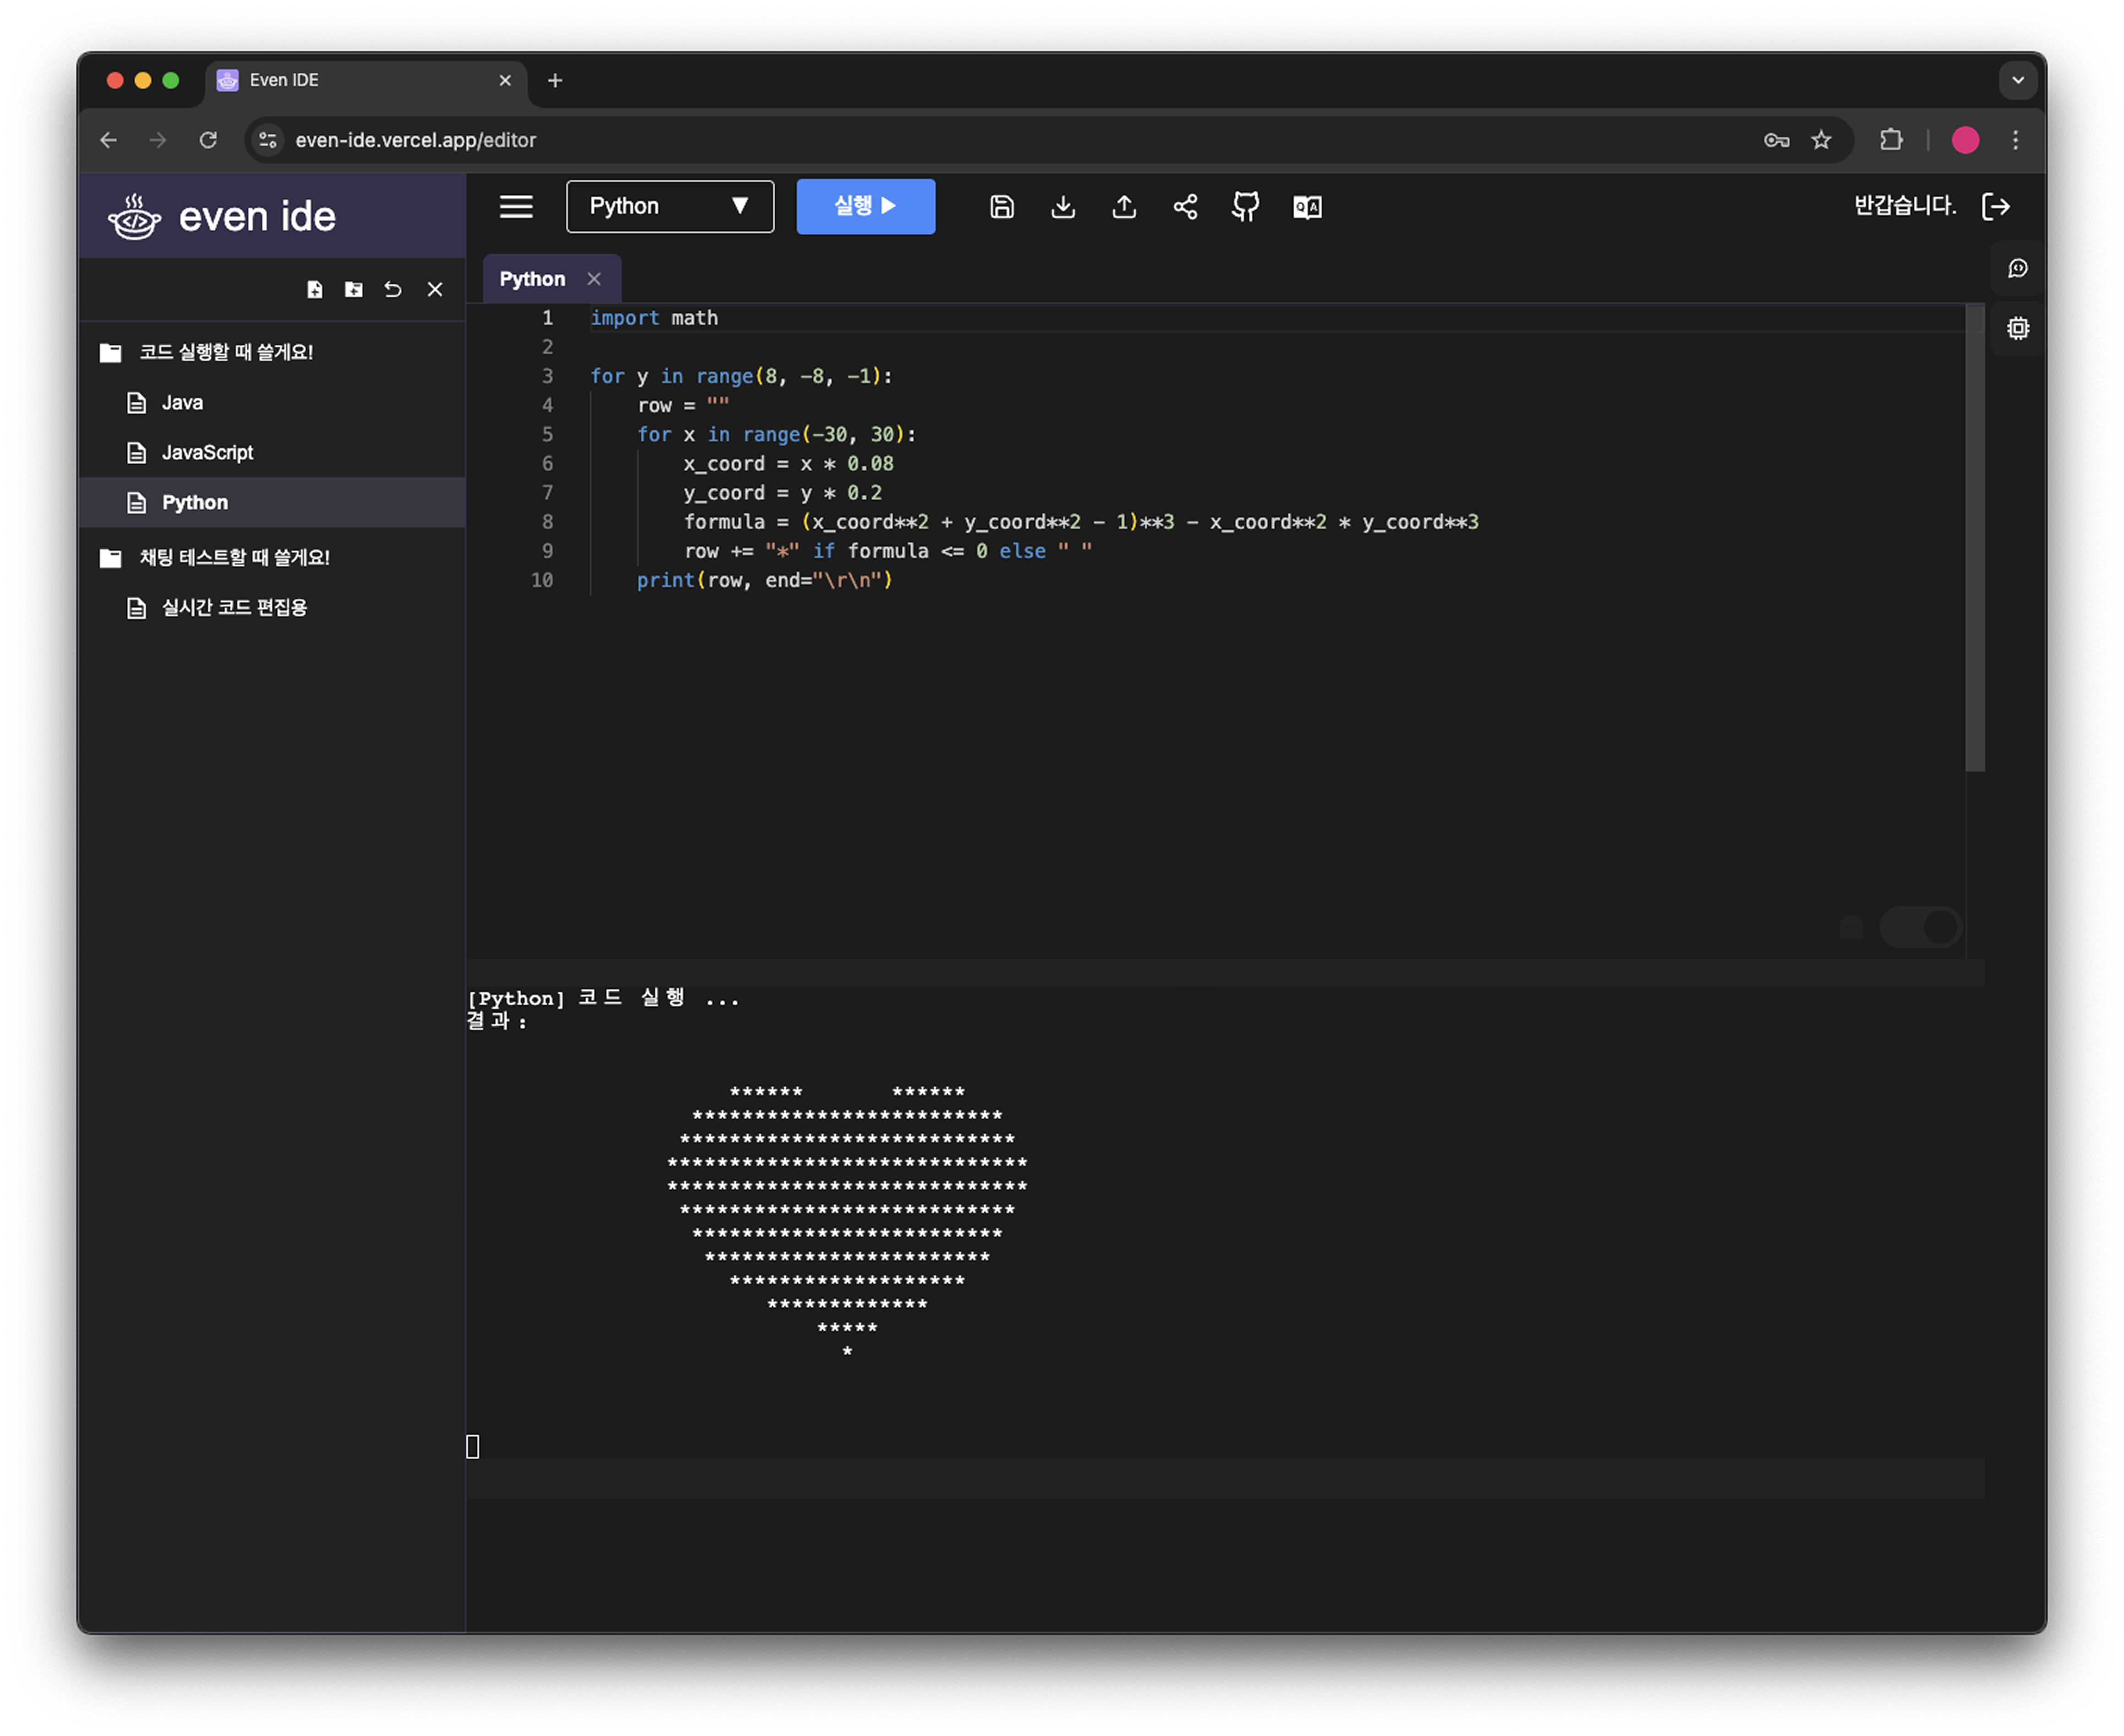Open the Python language dropdown
This screenshot has width=2124, height=1736.
tap(670, 207)
